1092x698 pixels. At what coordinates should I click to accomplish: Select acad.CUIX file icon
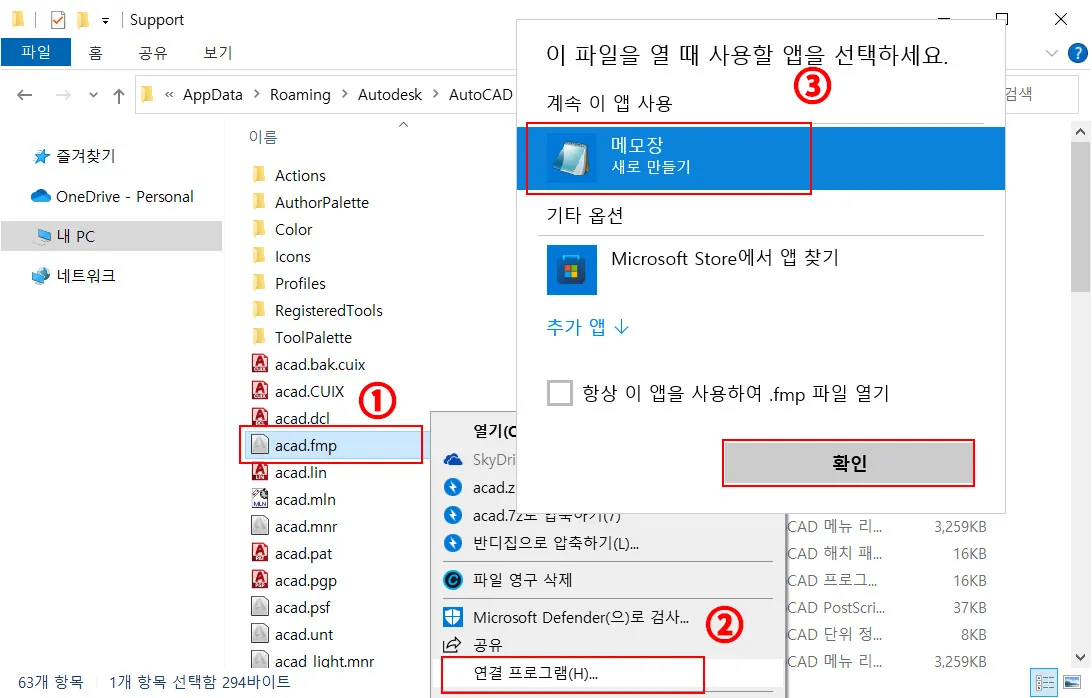(x=260, y=391)
